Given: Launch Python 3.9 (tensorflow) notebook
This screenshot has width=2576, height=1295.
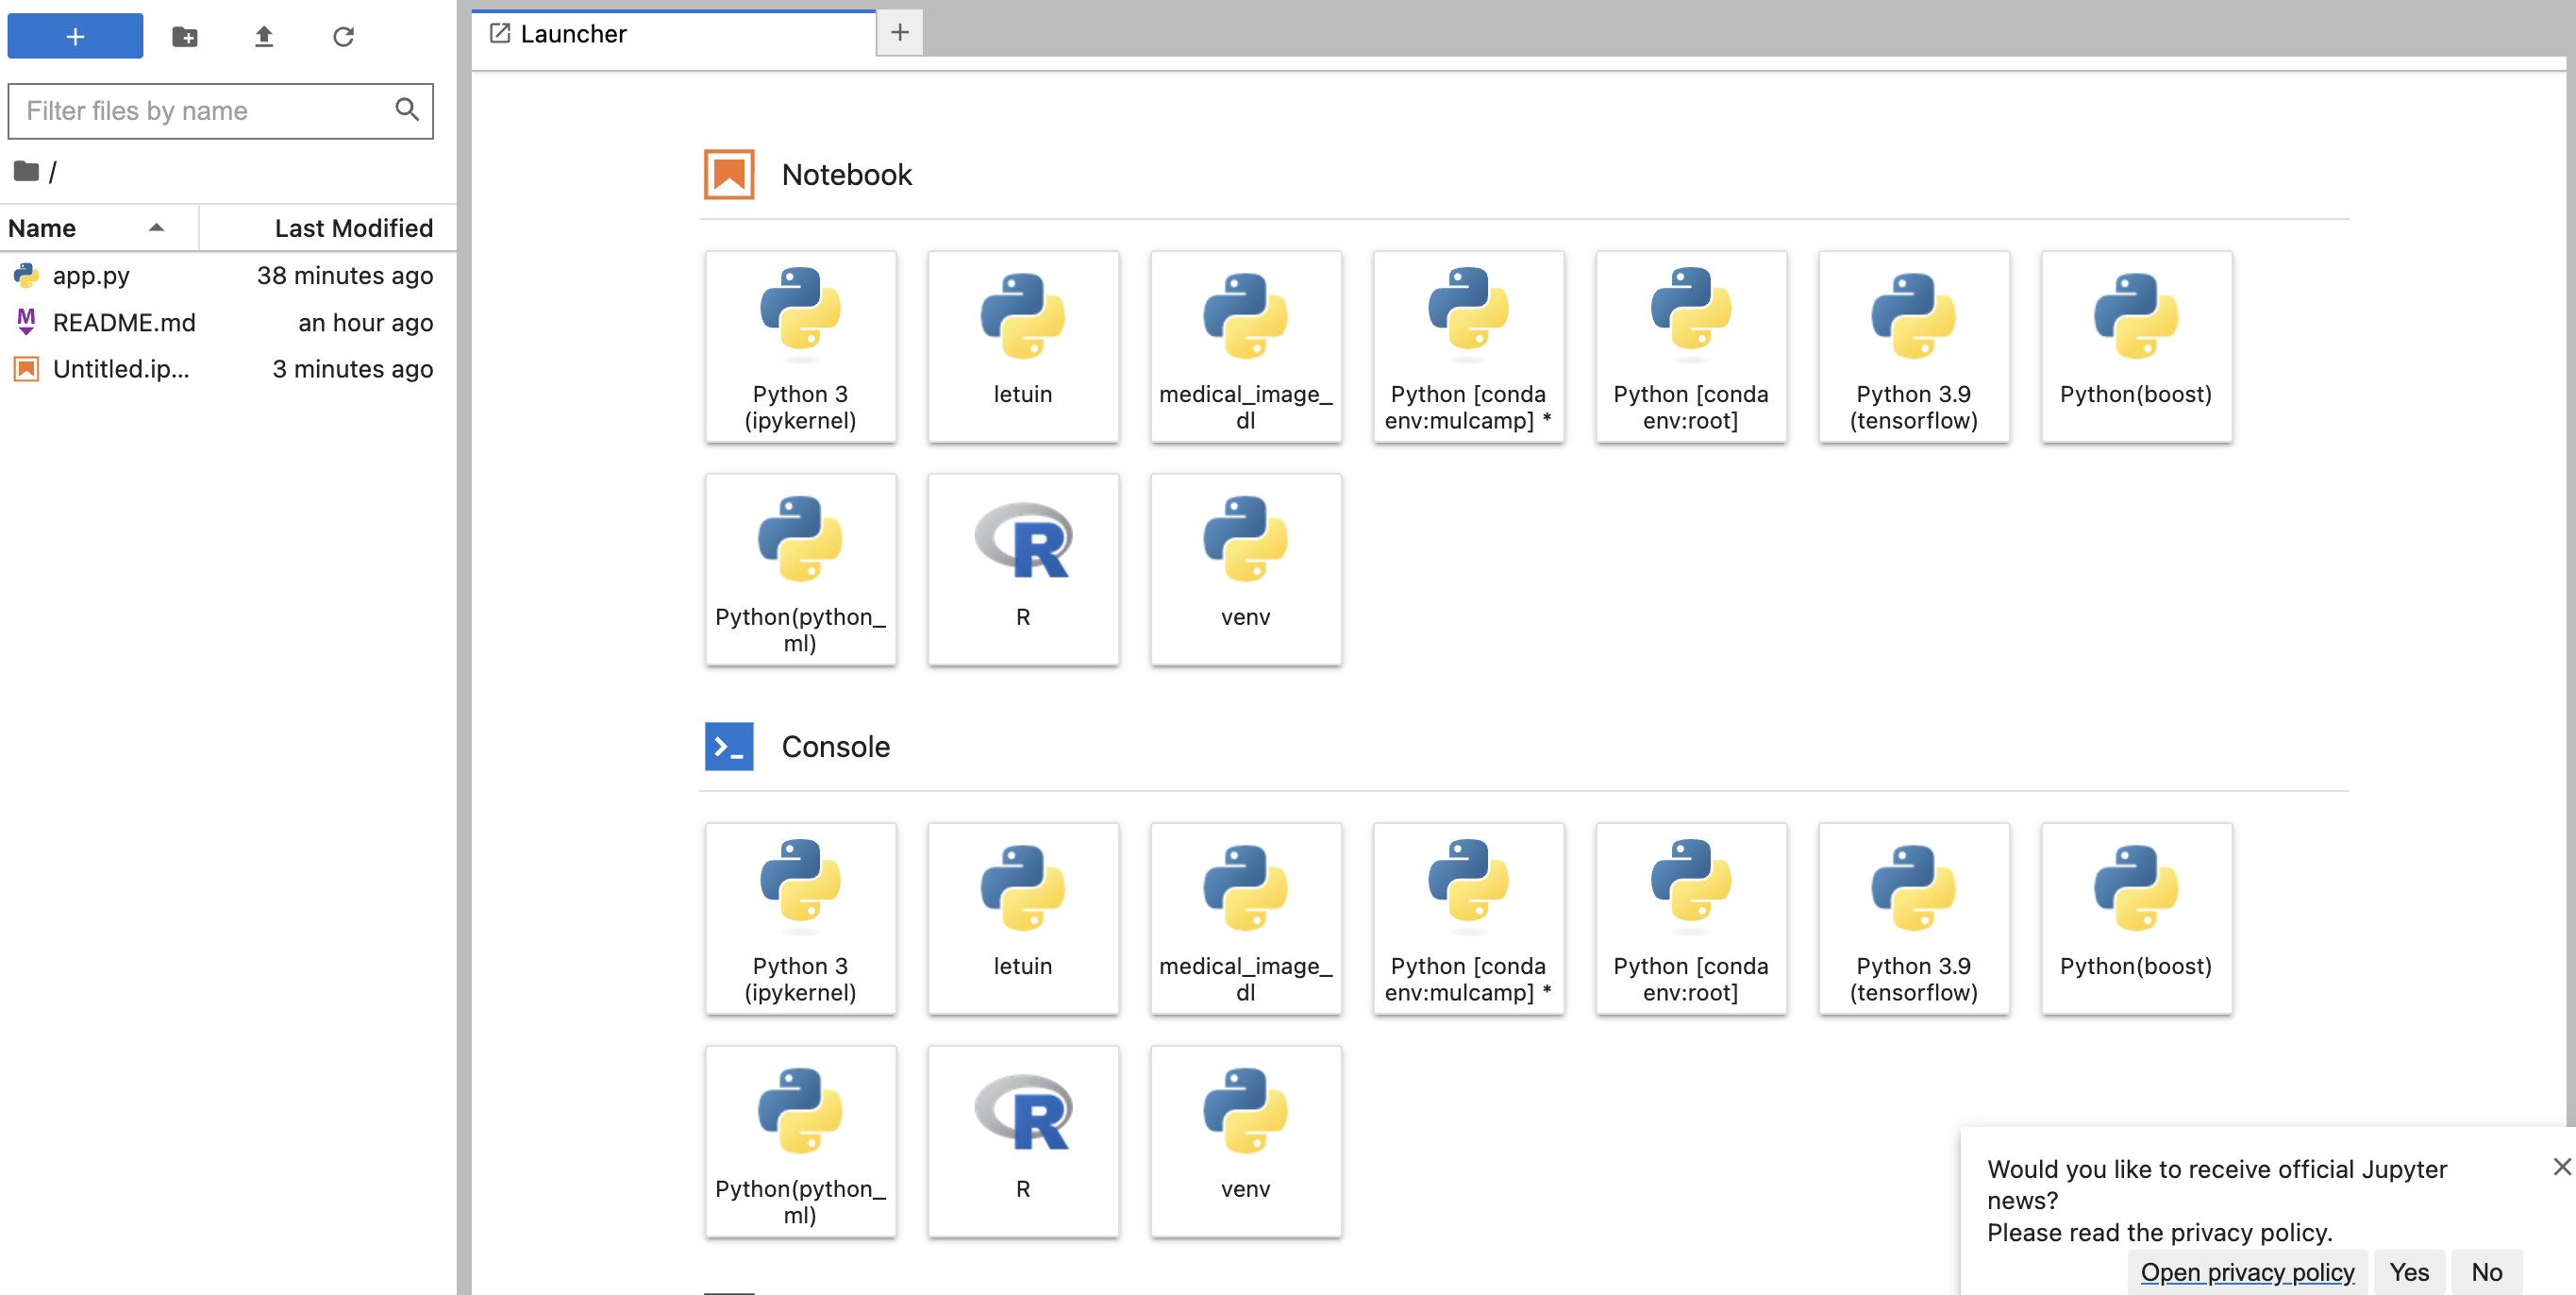Looking at the screenshot, I should 1914,346.
